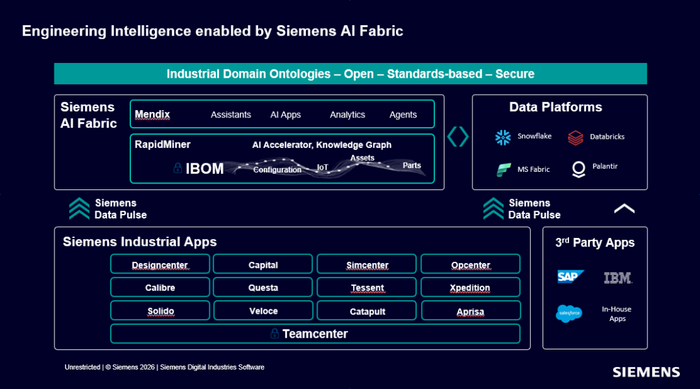The height and width of the screenshot is (389, 700).
Task: Select the Tessent app box
Action: [x=367, y=287]
